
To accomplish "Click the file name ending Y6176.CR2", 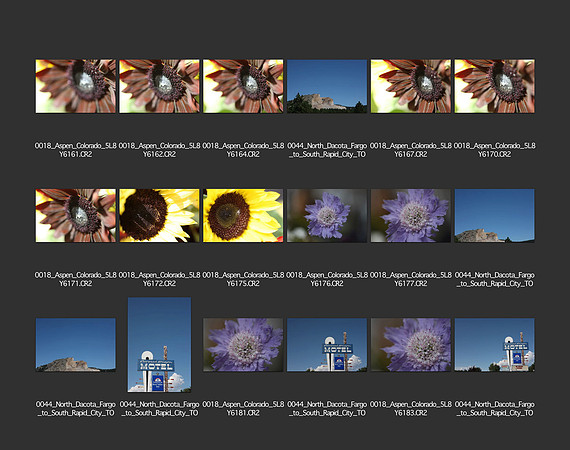I will pyautogui.click(x=327, y=279).
